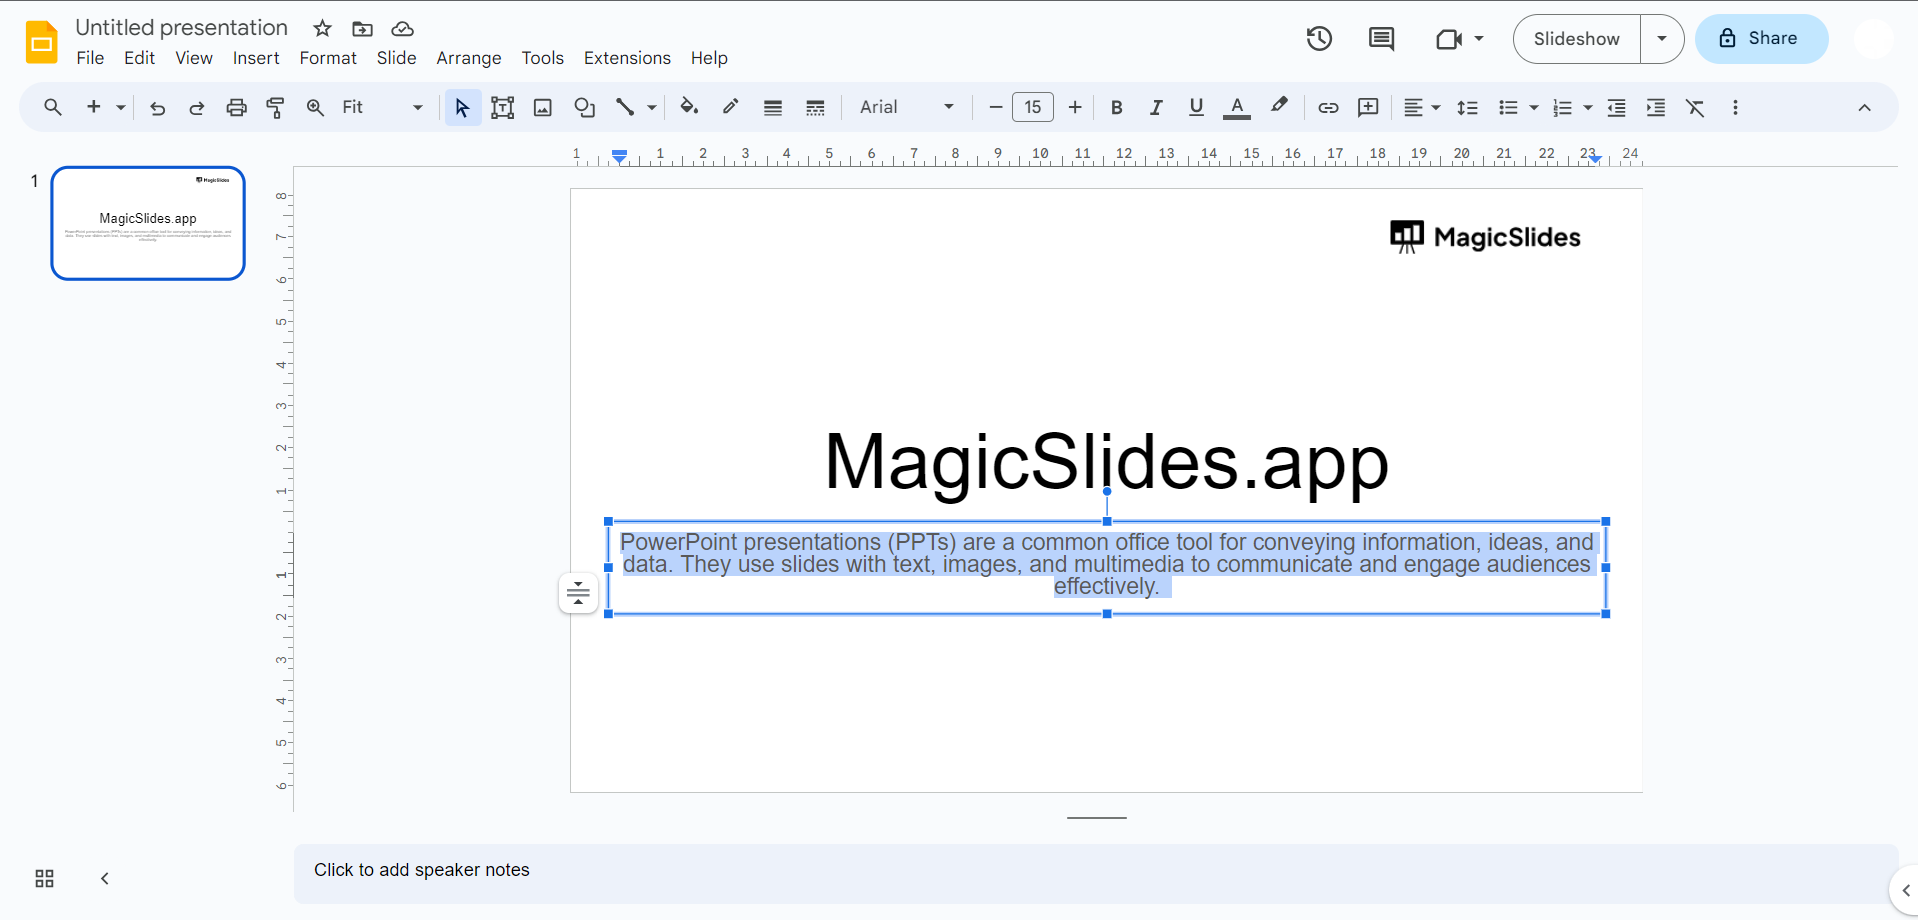Open the comments panel icon
Screen dimensions: 1918x920
coord(1381,39)
